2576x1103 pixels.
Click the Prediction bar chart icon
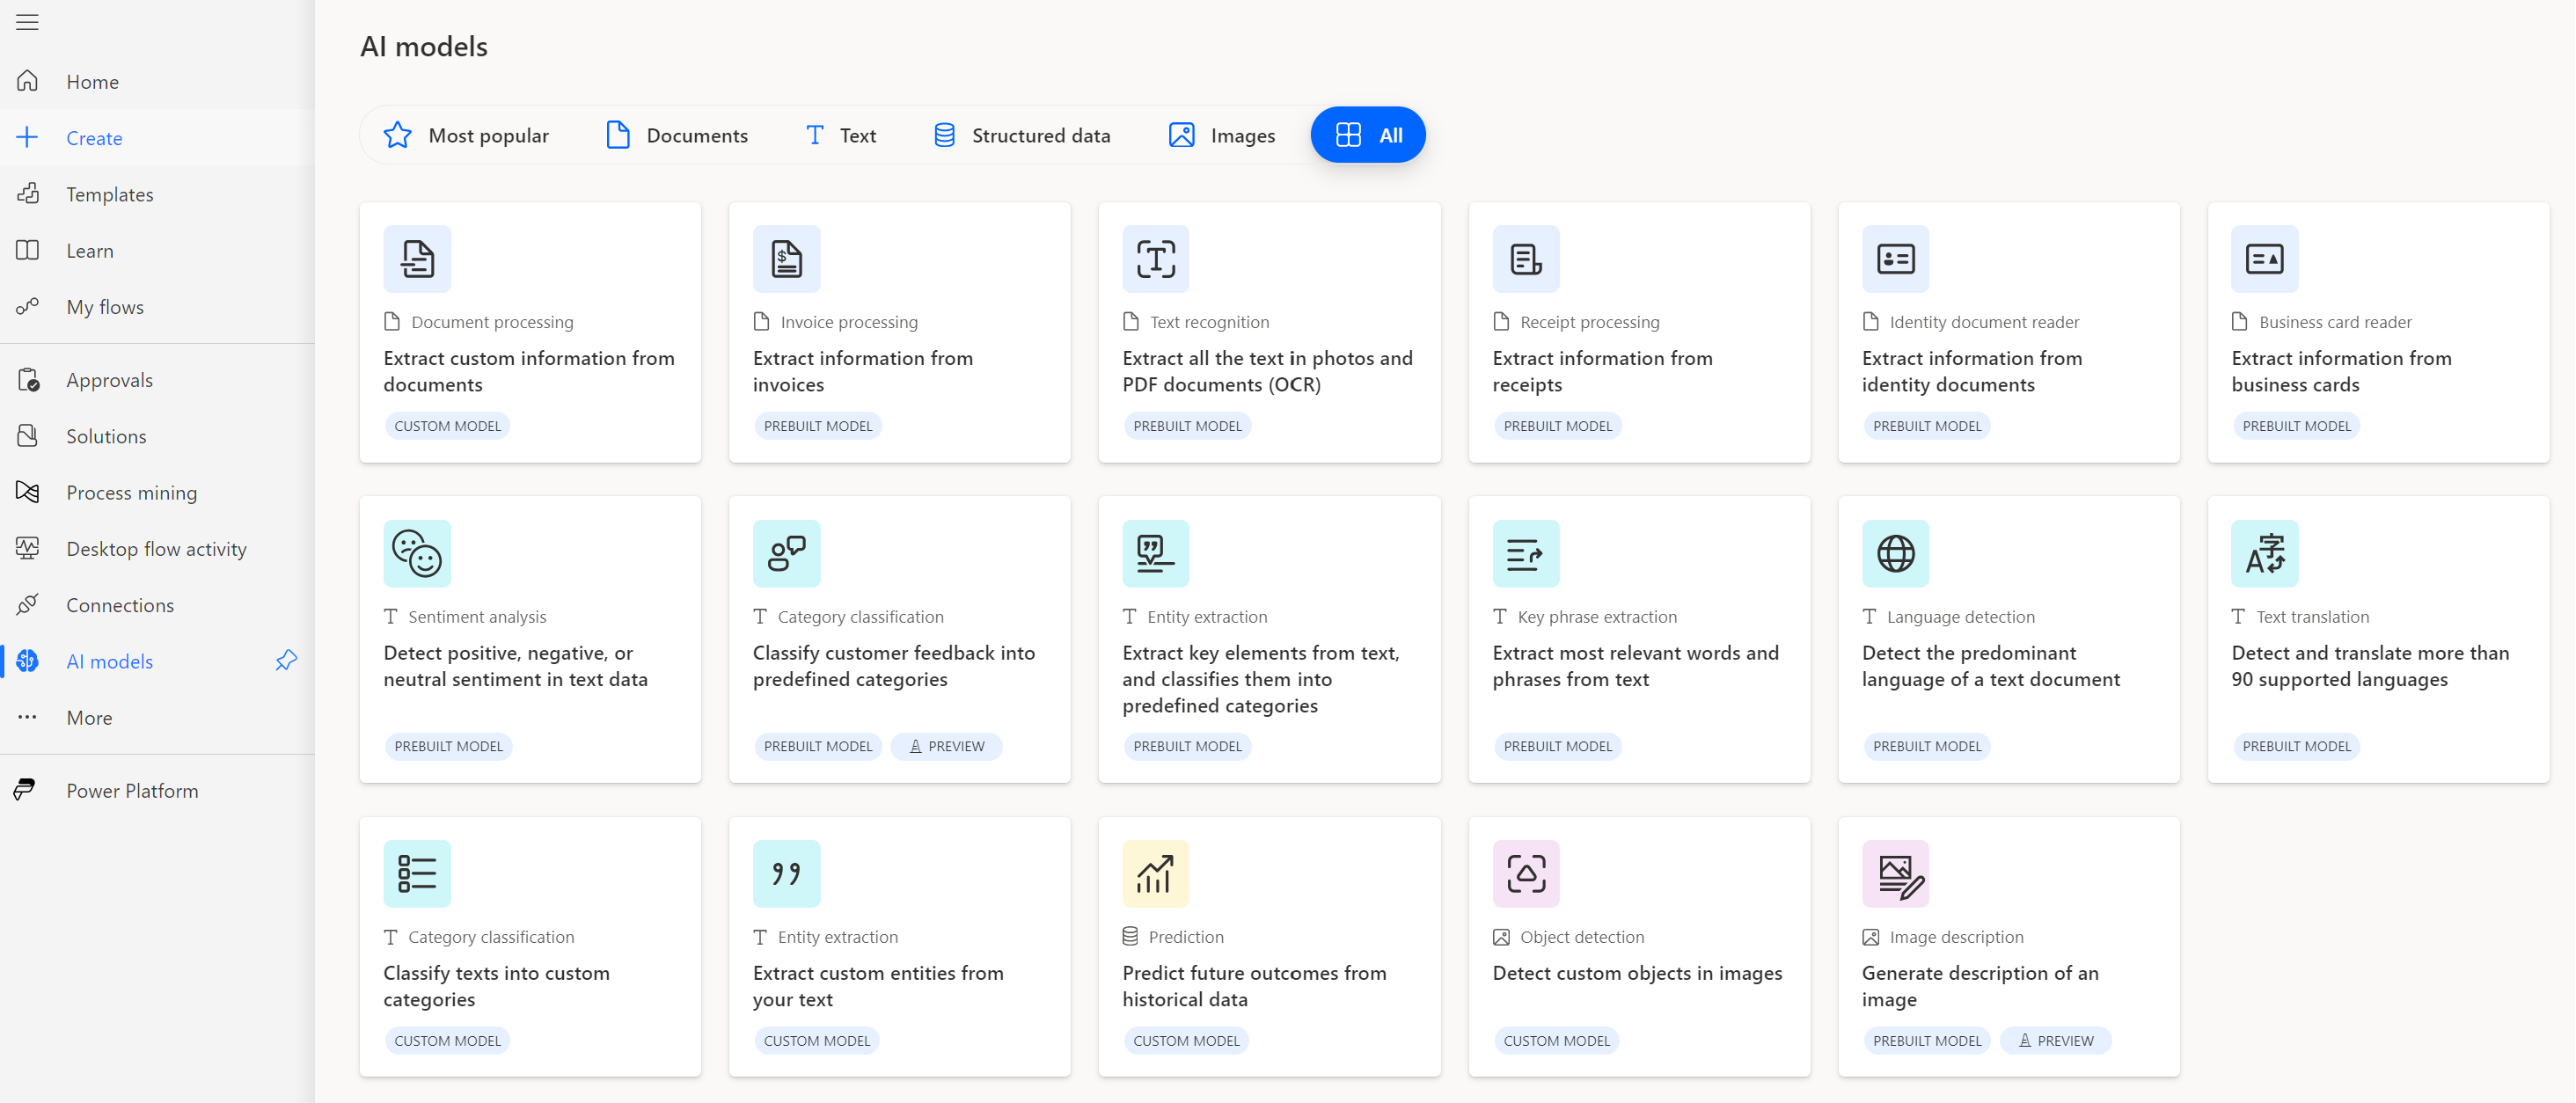tap(1155, 873)
